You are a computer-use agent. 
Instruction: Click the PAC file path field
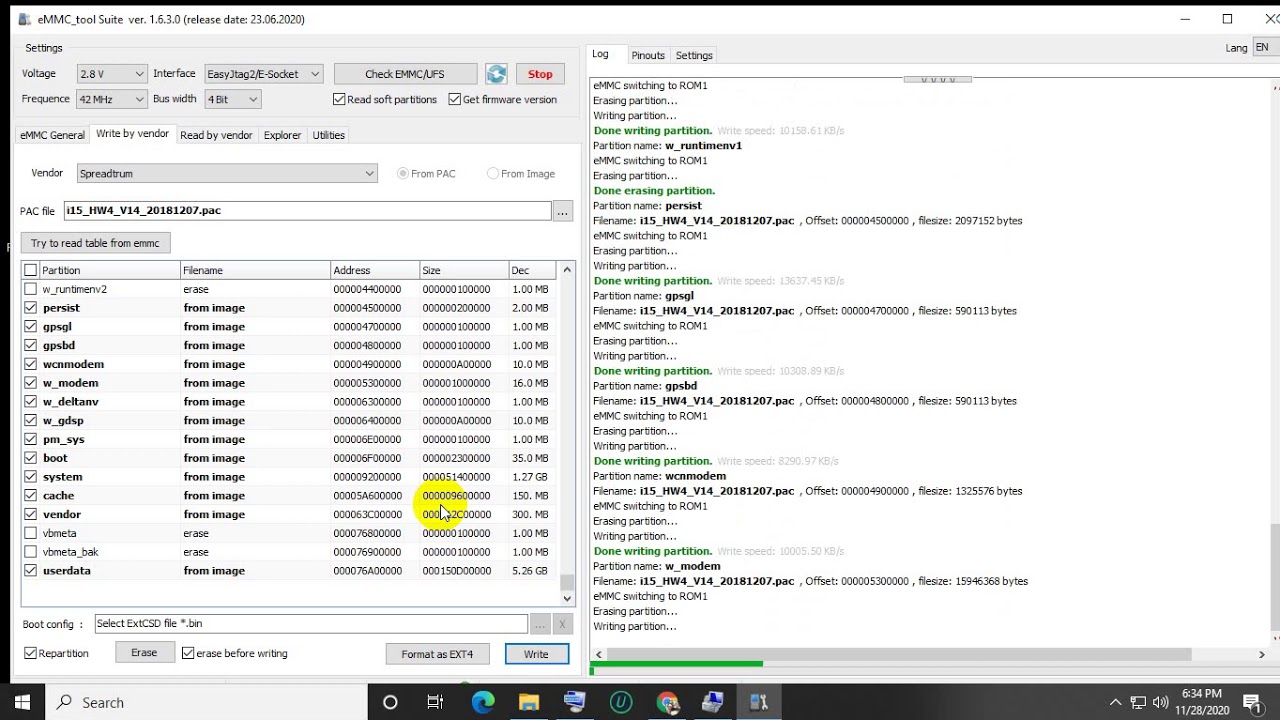[x=307, y=211]
